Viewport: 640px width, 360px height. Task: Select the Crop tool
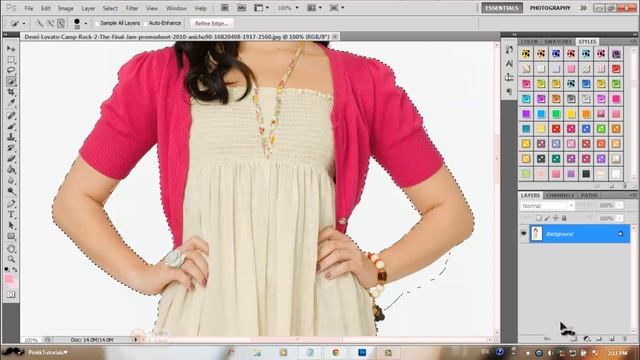pyautogui.click(x=11, y=92)
